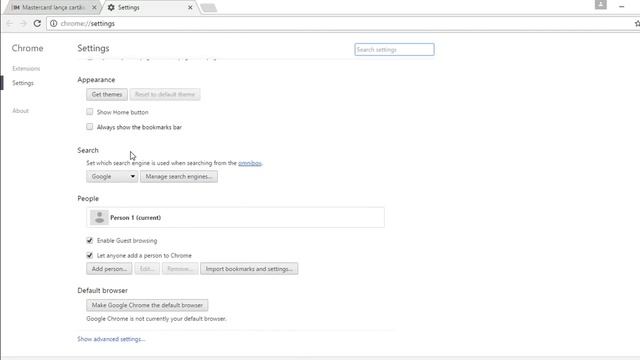Select Settings in the left sidebar

(x=23, y=83)
